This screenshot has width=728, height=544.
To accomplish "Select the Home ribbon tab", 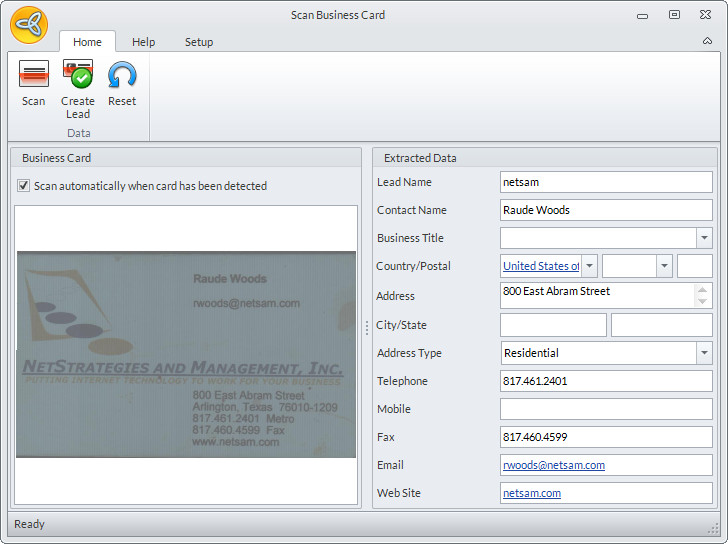I will (x=87, y=42).
